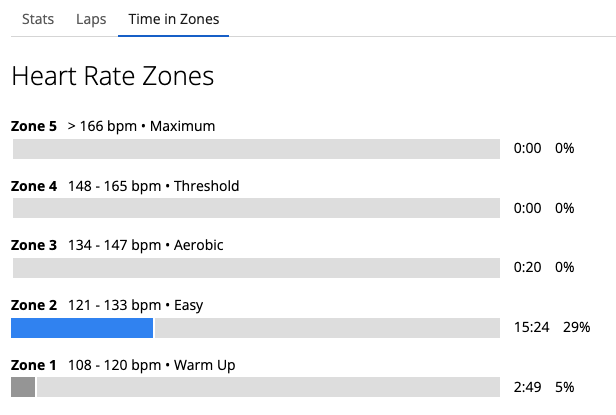The image size is (616, 415).
Task: Click the Zone 4 label
Action: coord(34,186)
